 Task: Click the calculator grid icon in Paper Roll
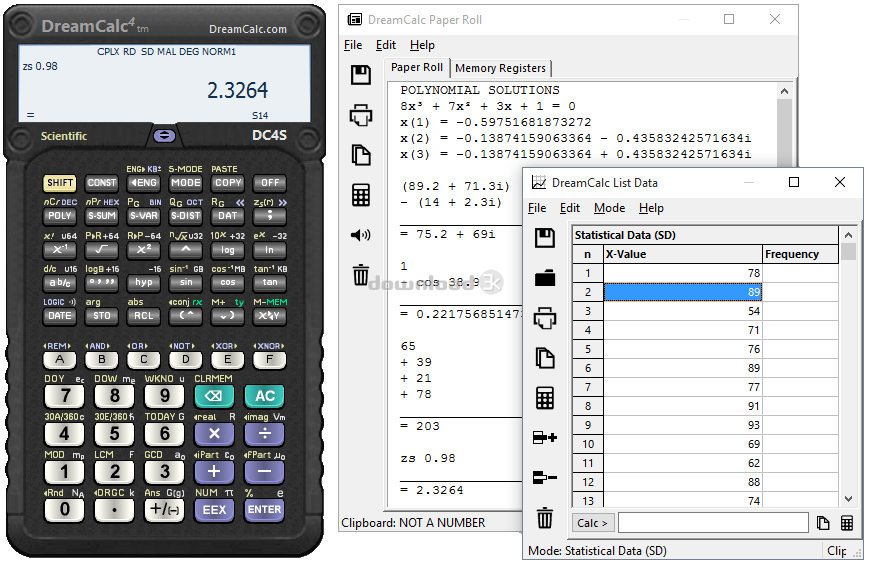point(361,195)
